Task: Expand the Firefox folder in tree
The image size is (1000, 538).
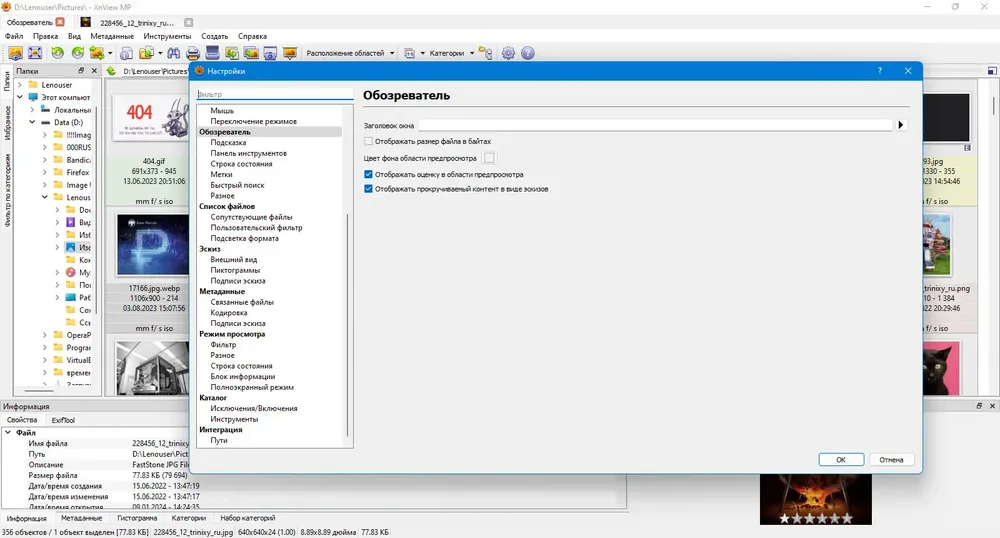Action: pos(45,172)
